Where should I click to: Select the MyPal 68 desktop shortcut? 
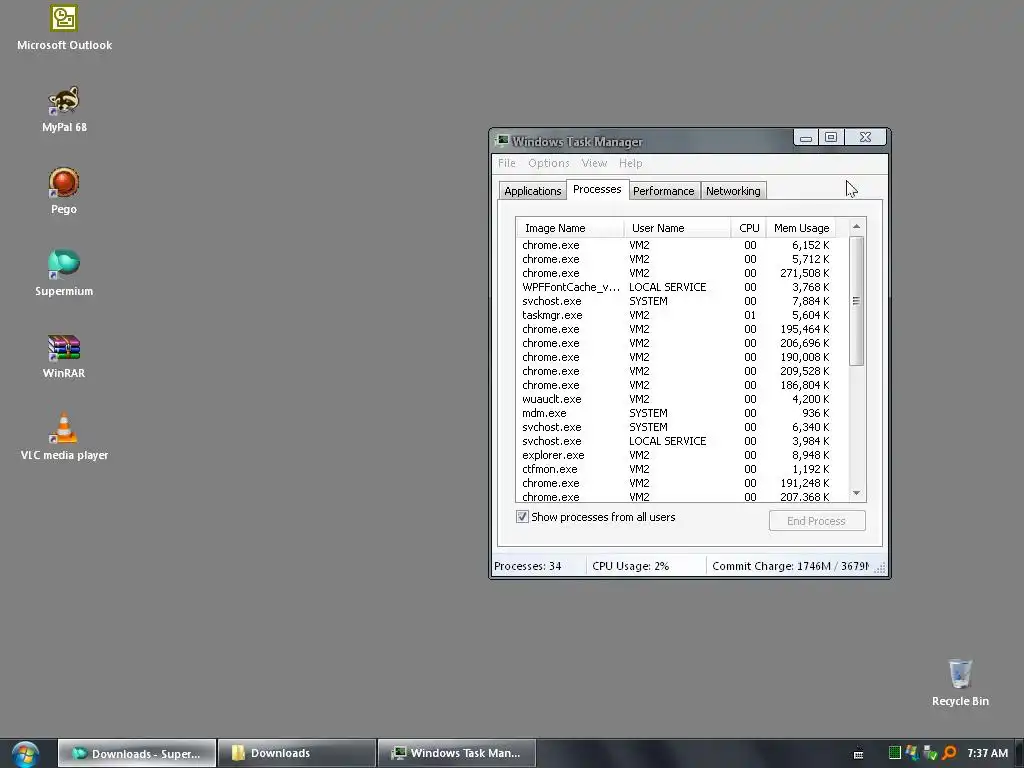tap(64, 110)
